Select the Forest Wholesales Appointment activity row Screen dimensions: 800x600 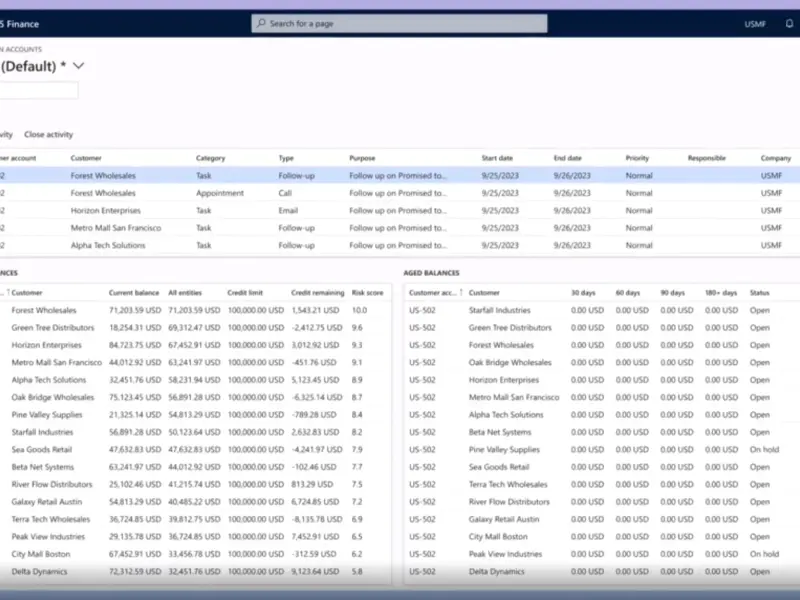tap(103, 193)
